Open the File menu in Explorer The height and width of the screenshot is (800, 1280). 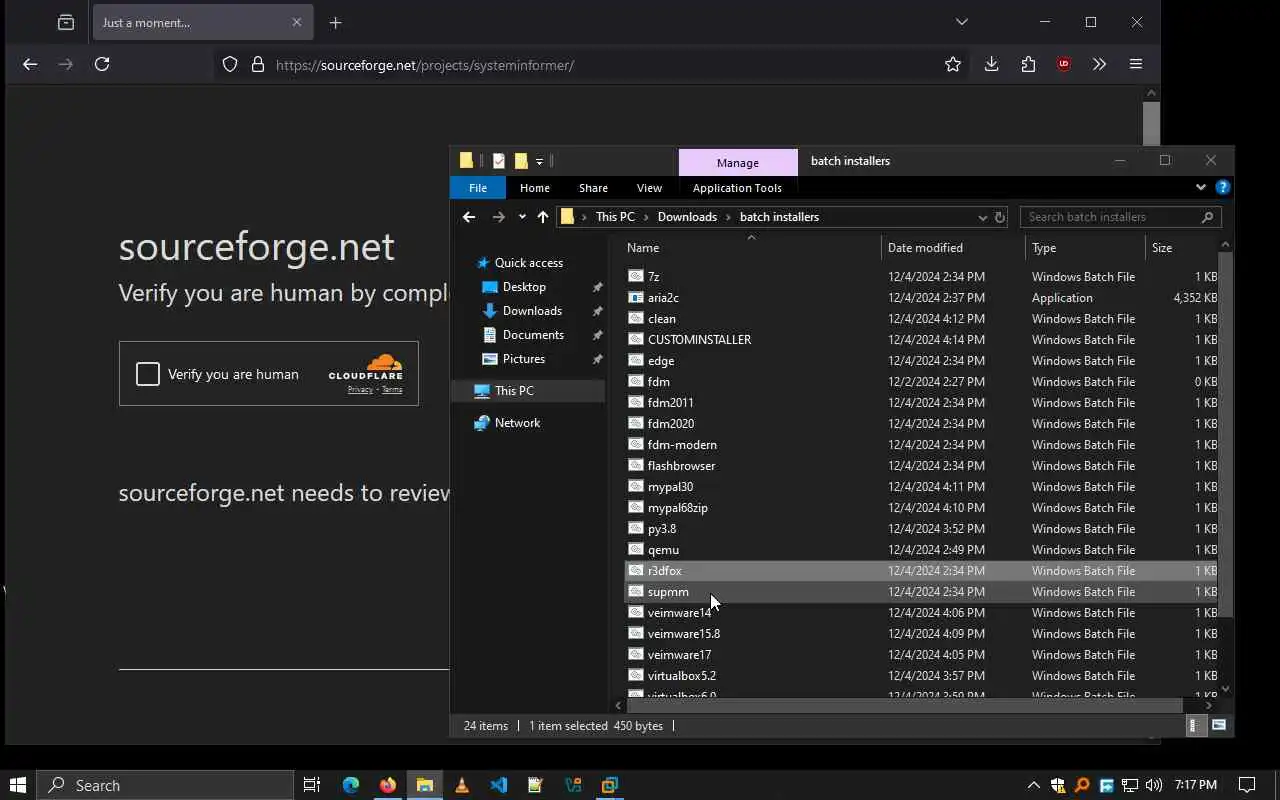point(478,188)
